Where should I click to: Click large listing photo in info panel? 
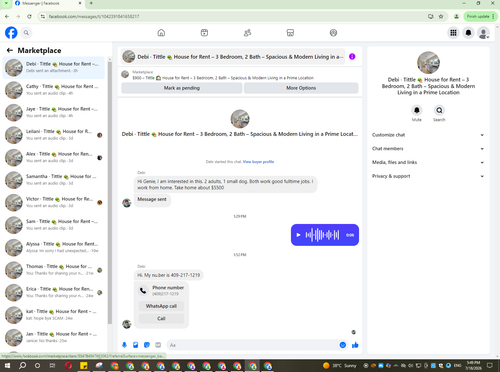(x=428, y=63)
